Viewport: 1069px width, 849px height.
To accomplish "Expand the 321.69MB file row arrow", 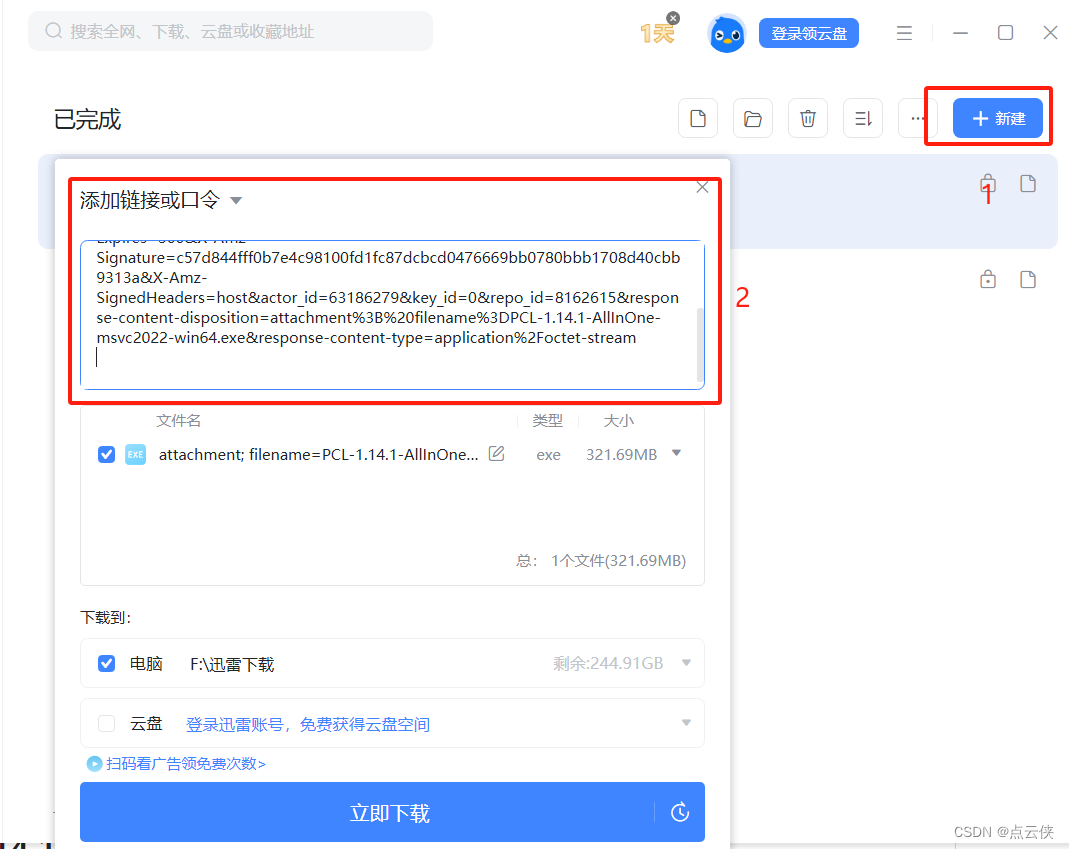I will click(676, 453).
